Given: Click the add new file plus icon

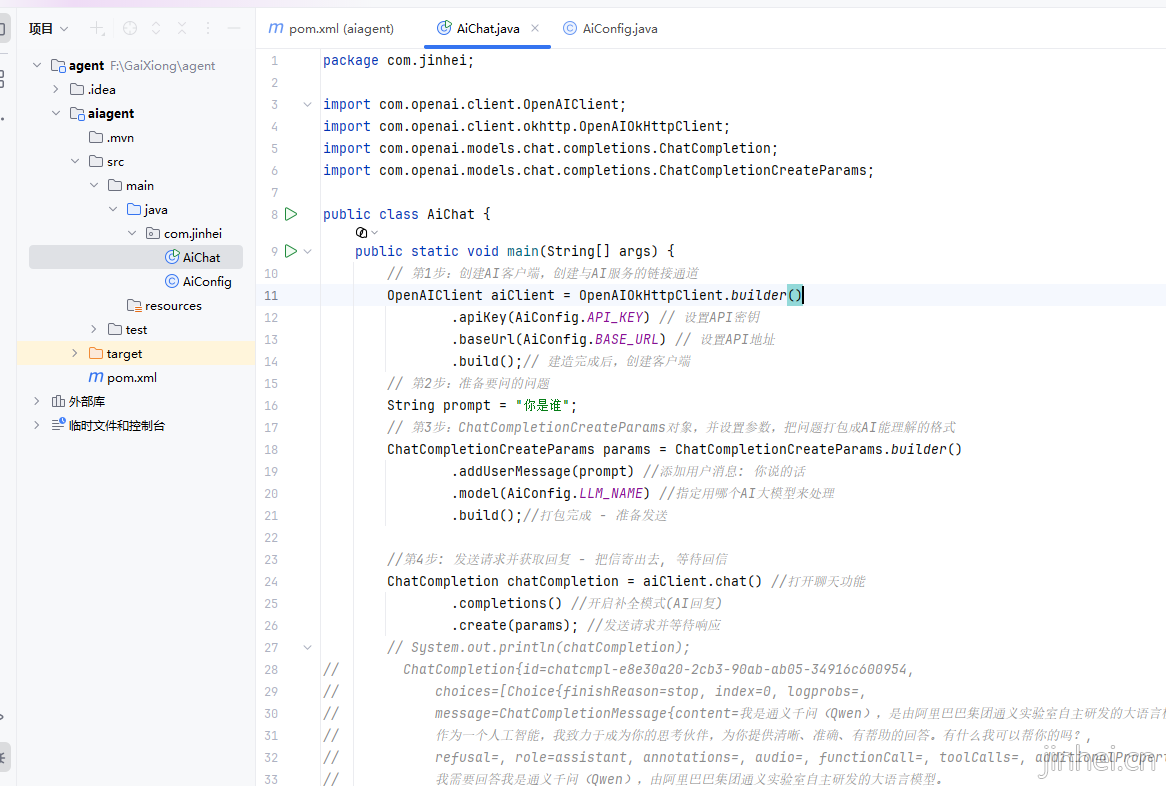Looking at the screenshot, I should coord(97,28).
